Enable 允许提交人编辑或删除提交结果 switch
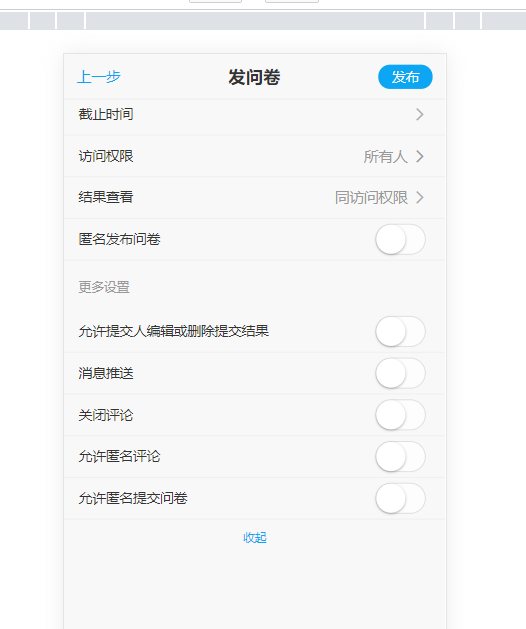The image size is (526, 629). (x=400, y=331)
